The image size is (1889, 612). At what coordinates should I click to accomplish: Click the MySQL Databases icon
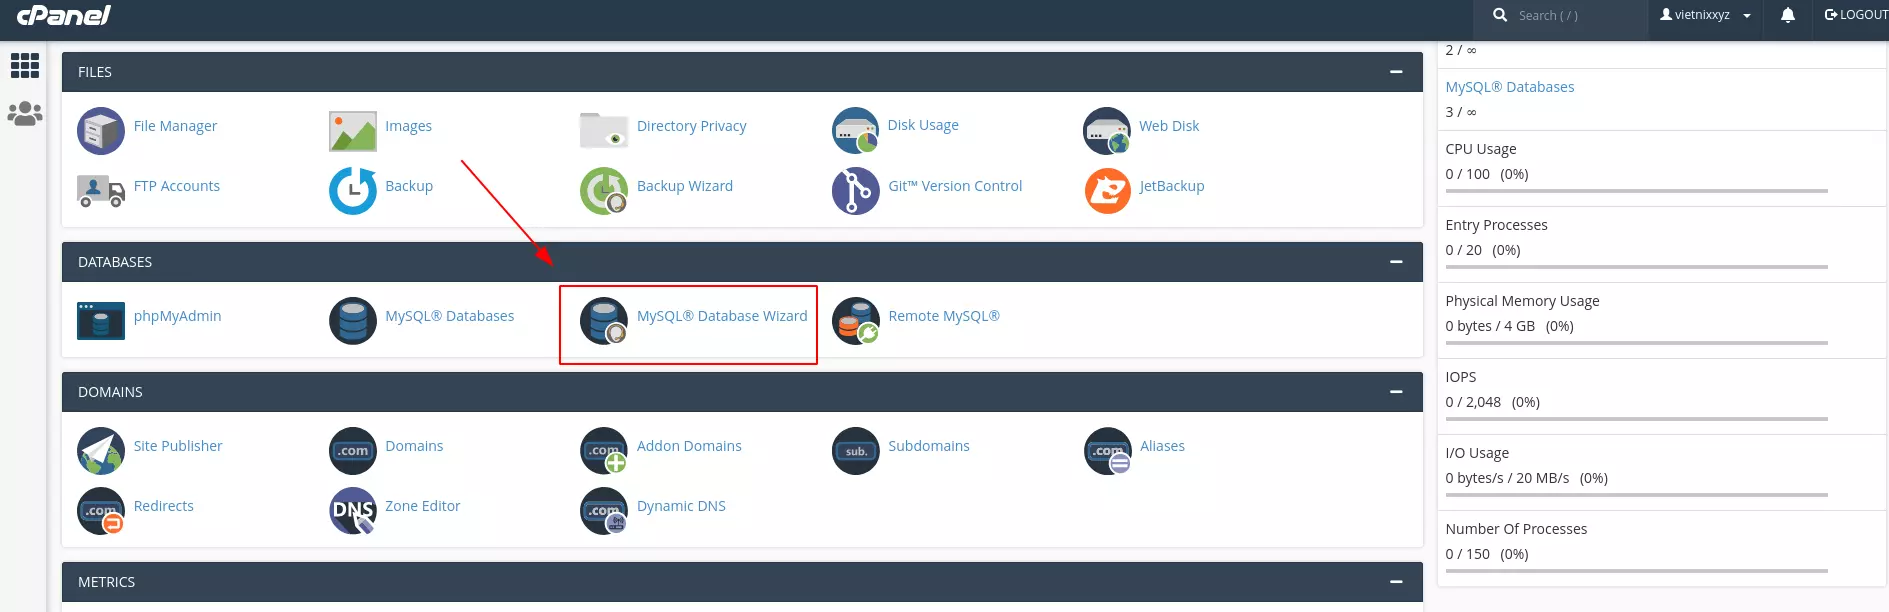tap(353, 321)
